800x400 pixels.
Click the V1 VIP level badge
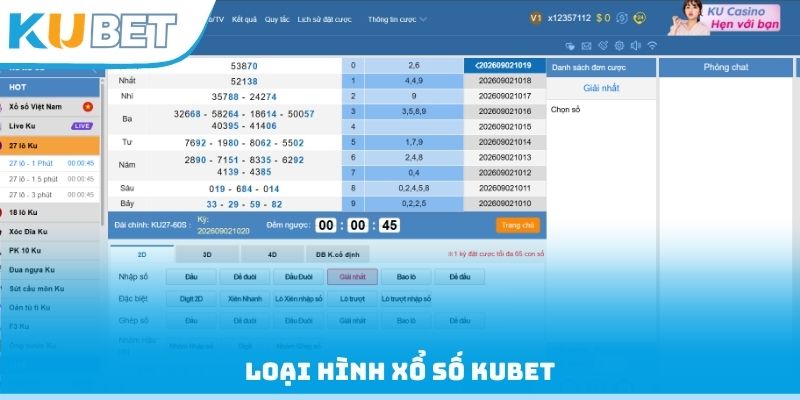tap(535, 18)
